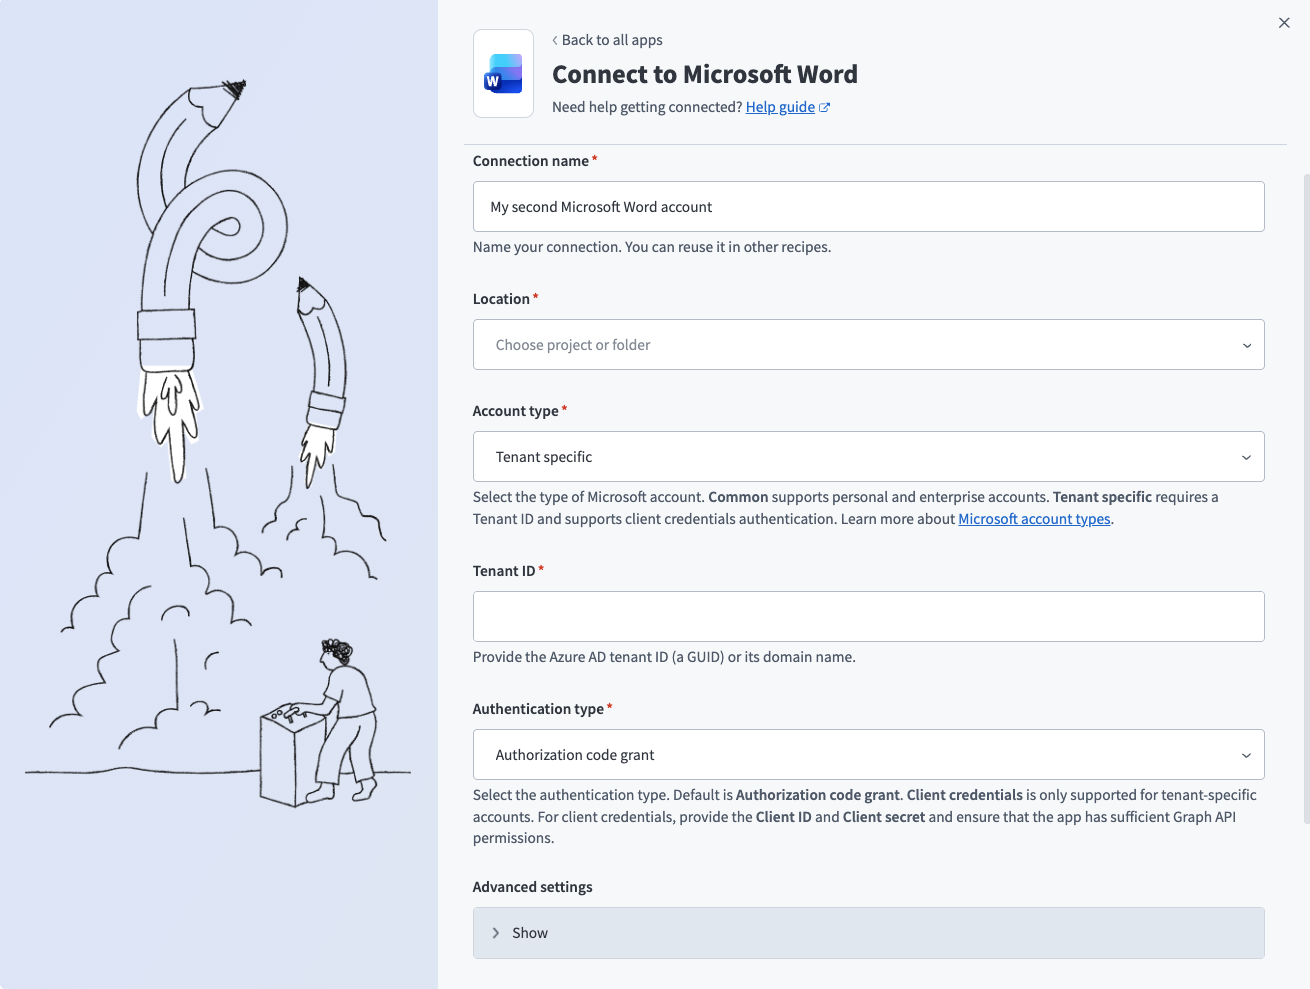Click the Location label
The height and width of the screenshot is (989, 1310).
tap(501, 299)
